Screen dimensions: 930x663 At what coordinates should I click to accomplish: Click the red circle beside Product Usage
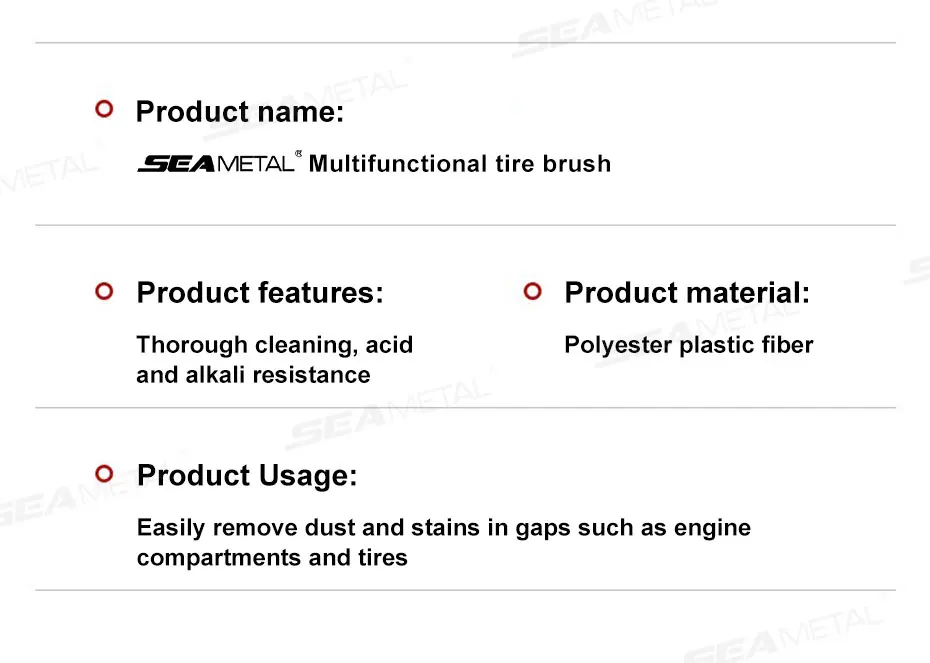pos(104,474)
